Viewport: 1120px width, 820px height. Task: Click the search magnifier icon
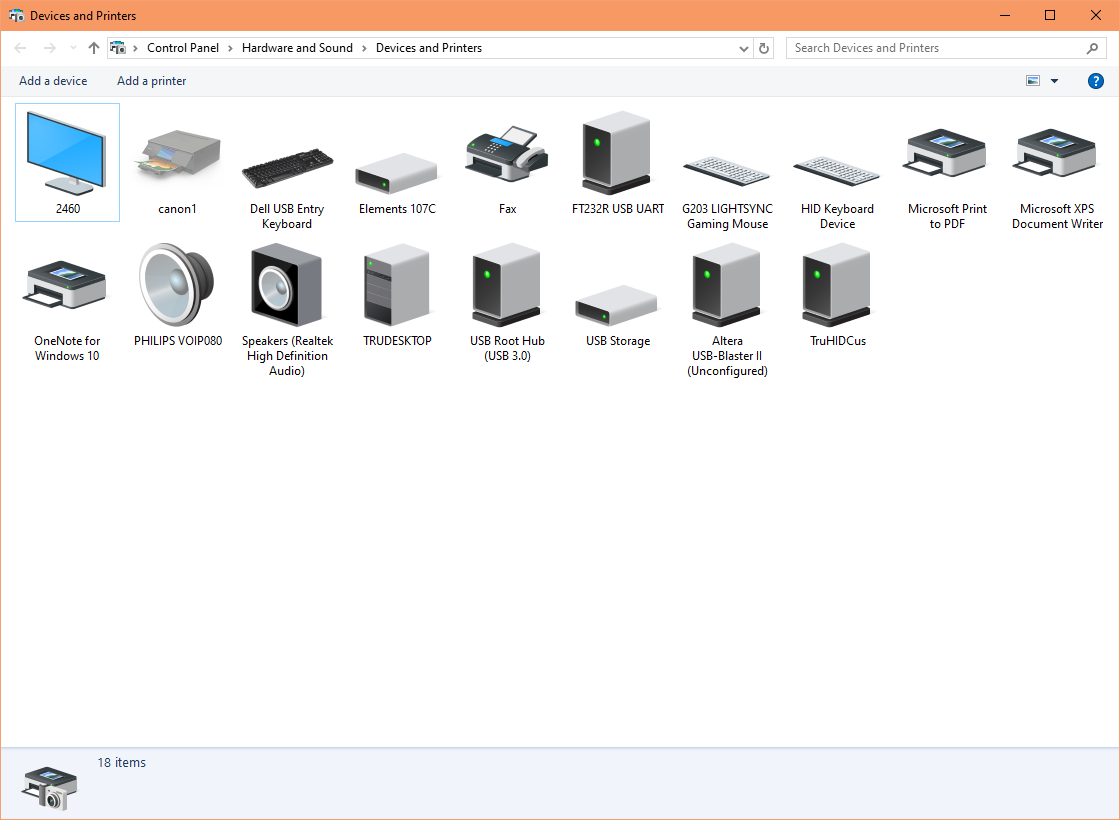(x=1092, y=48)
